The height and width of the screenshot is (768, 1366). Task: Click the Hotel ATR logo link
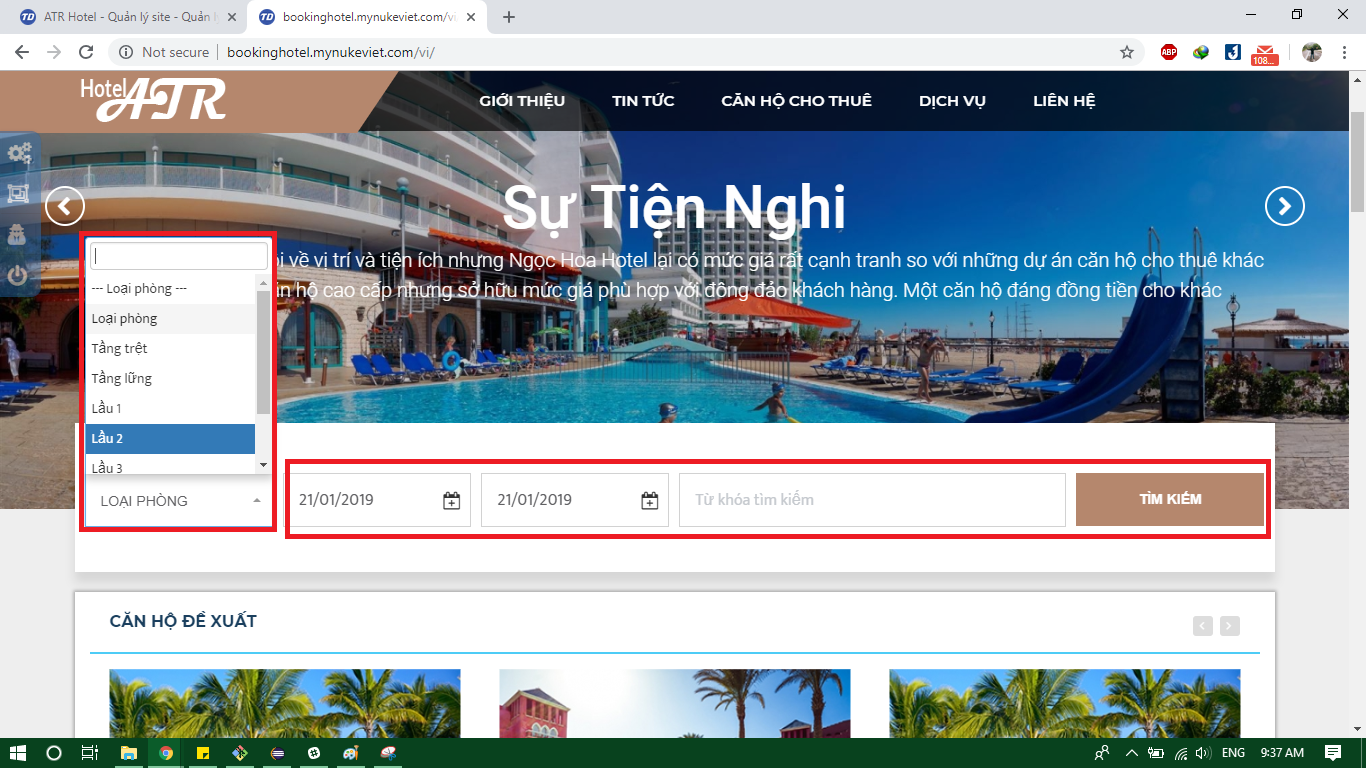[153, 99]
